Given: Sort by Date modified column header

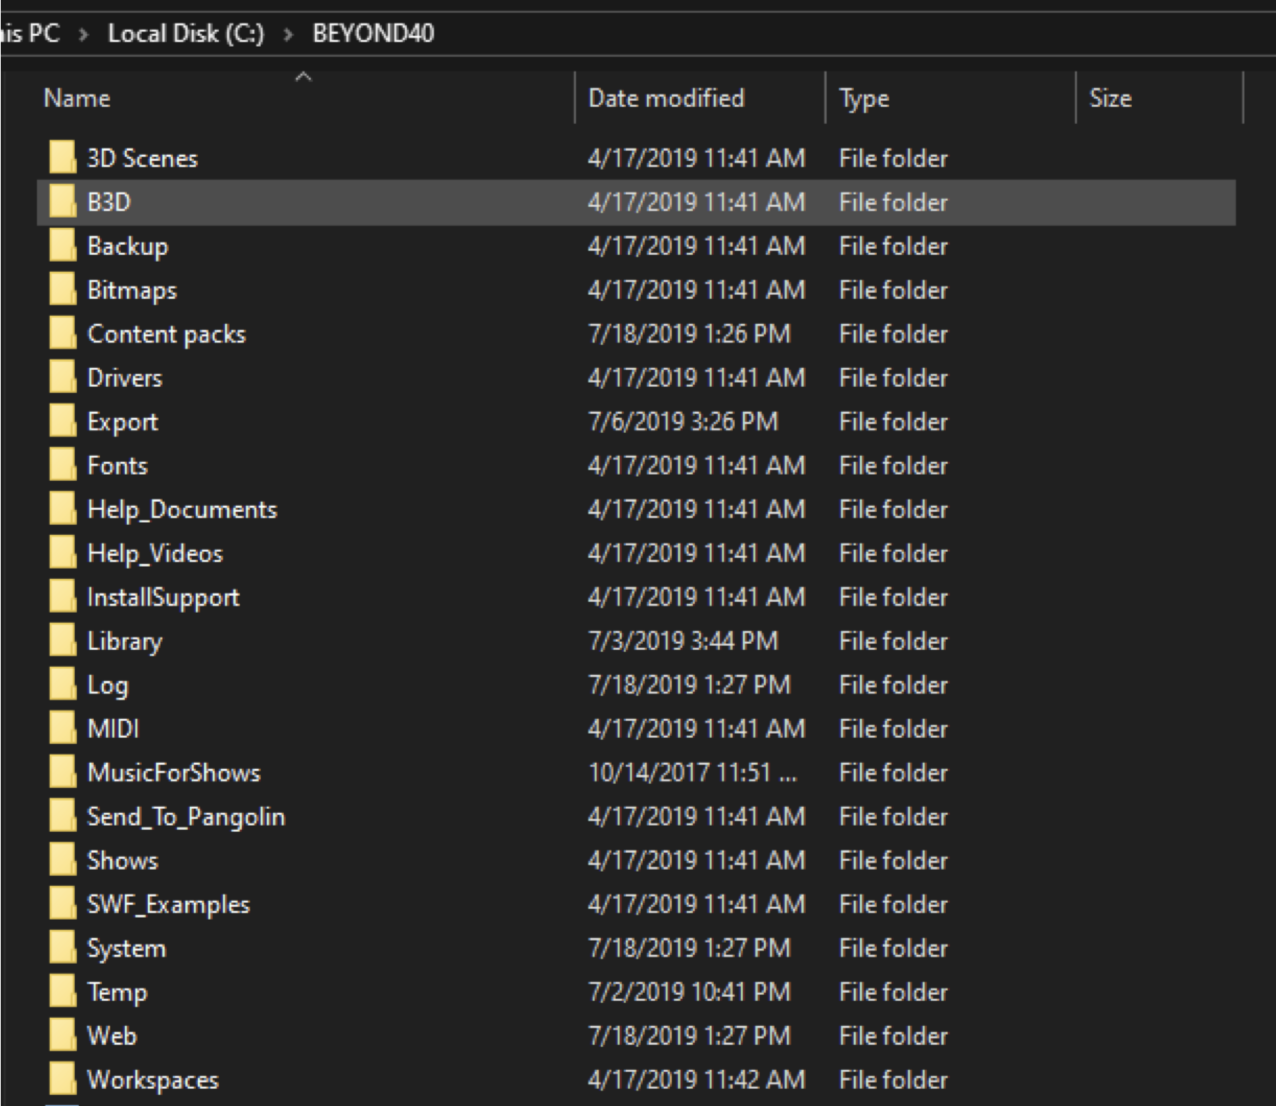Looking at the screenshot, I should click(666, 98).
